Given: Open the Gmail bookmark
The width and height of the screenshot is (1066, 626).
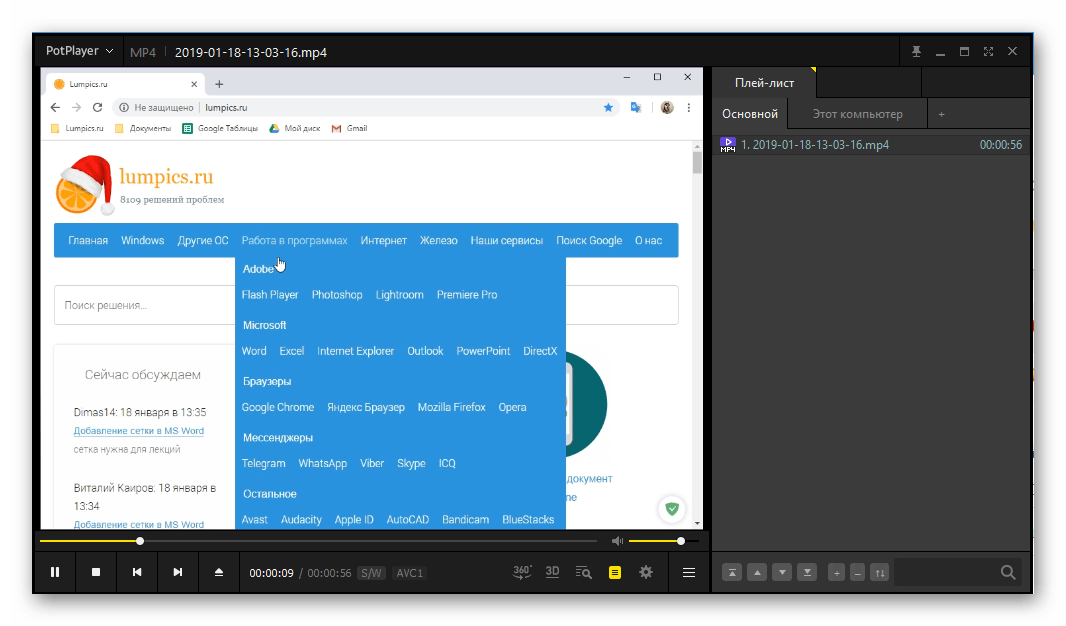Looking at the screenshot, I should tap(349, 128).
